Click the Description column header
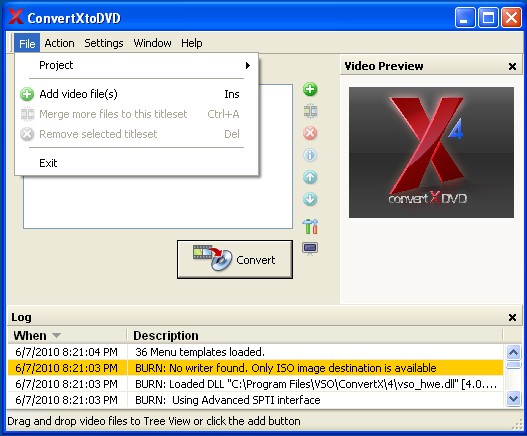Viewport: 527px width, 436px height. [x=315, y=335]
